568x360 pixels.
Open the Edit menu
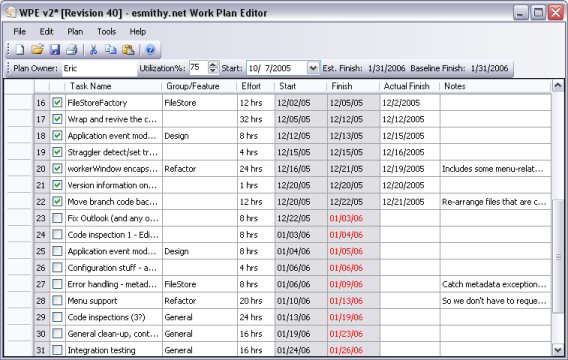coord(46,32)
